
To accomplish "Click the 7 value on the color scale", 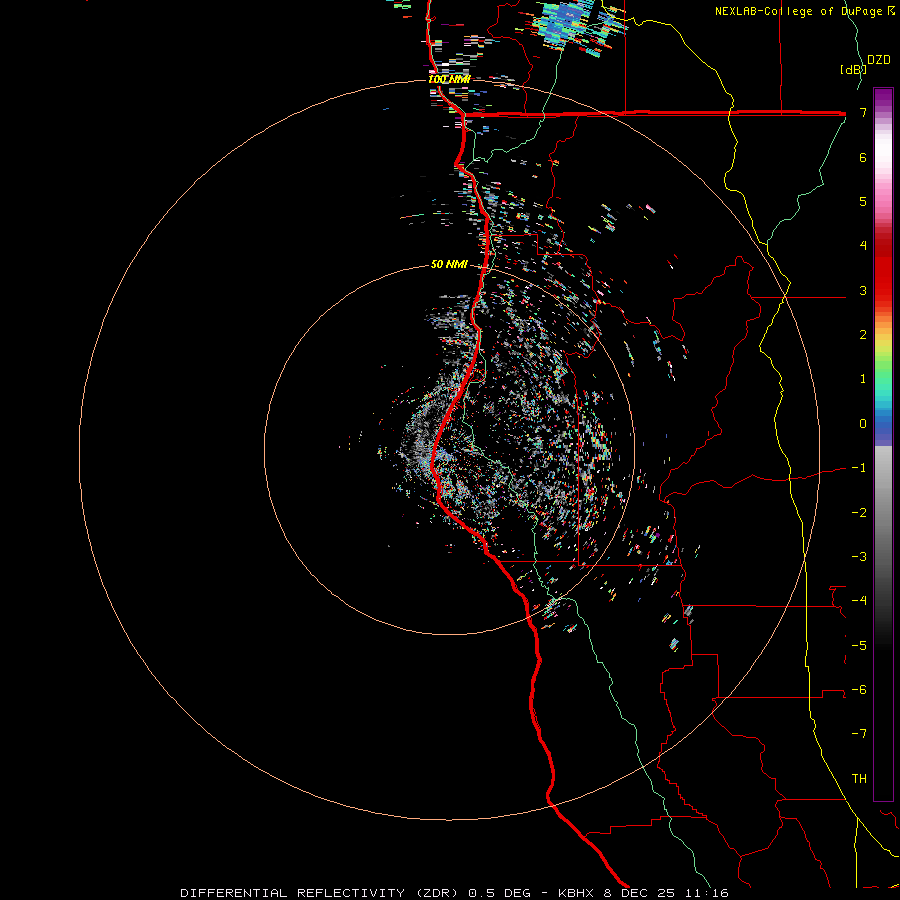I will (863, 112).
